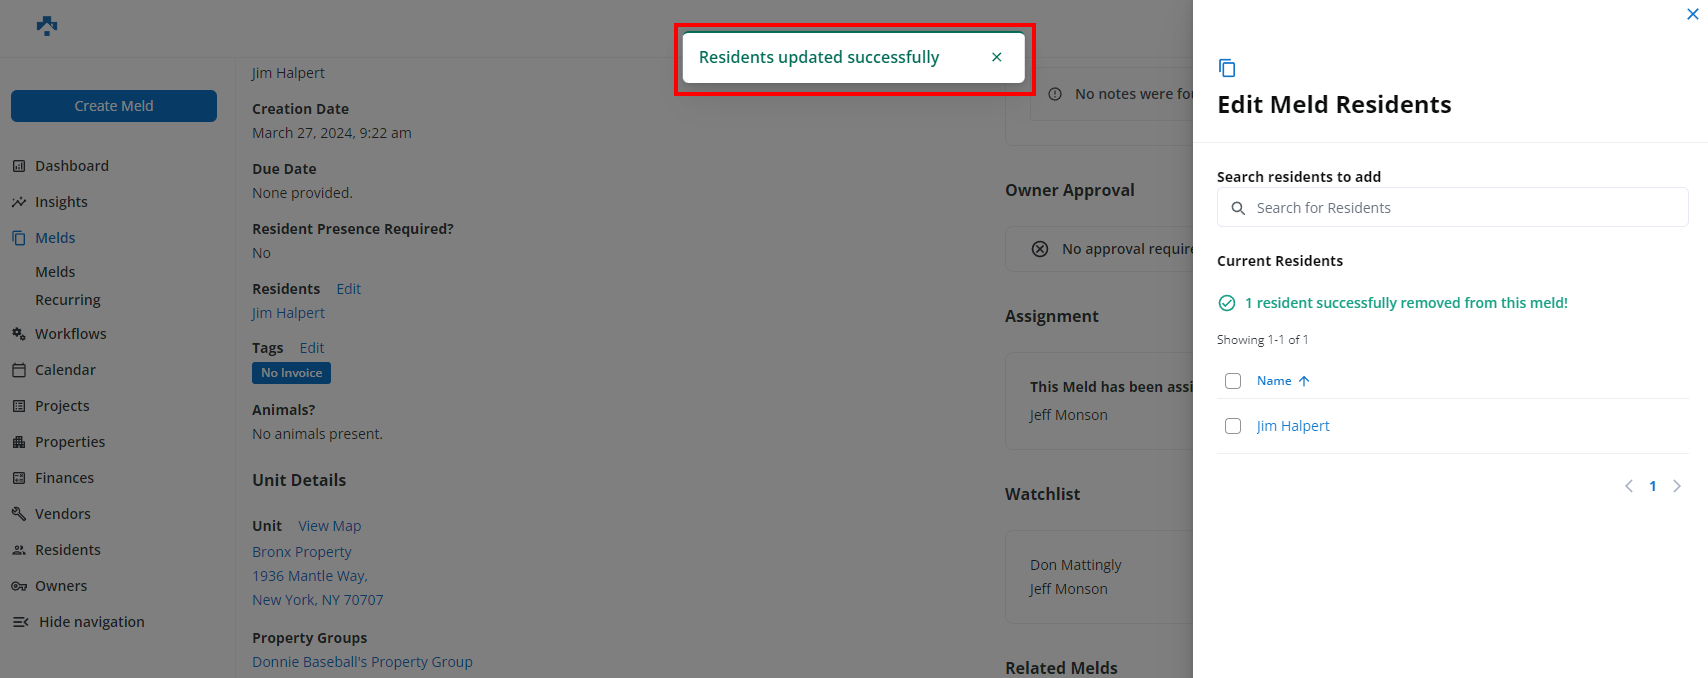Check the select-all residents checkbox
Viewport: 1708px width, 678px height.
1233,381
